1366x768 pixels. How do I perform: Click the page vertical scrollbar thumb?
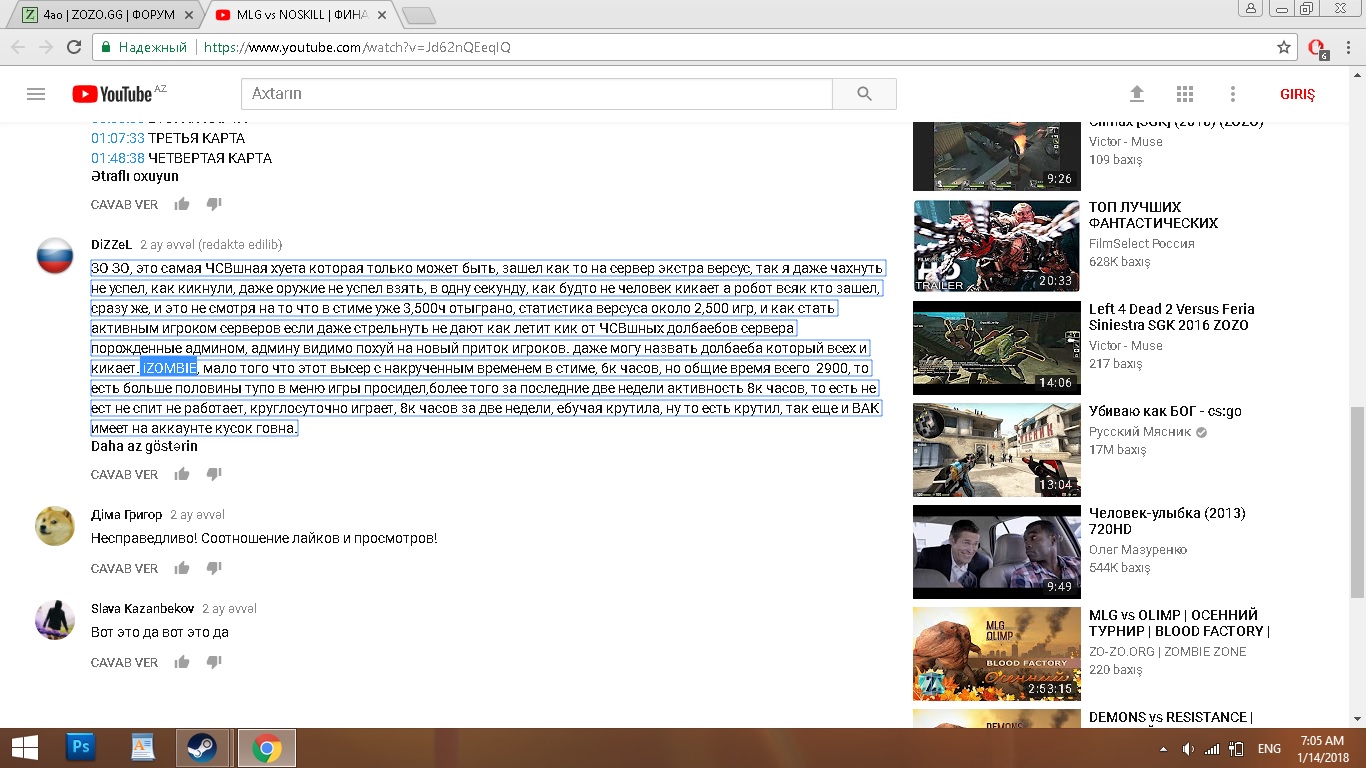coord(1357,500)
